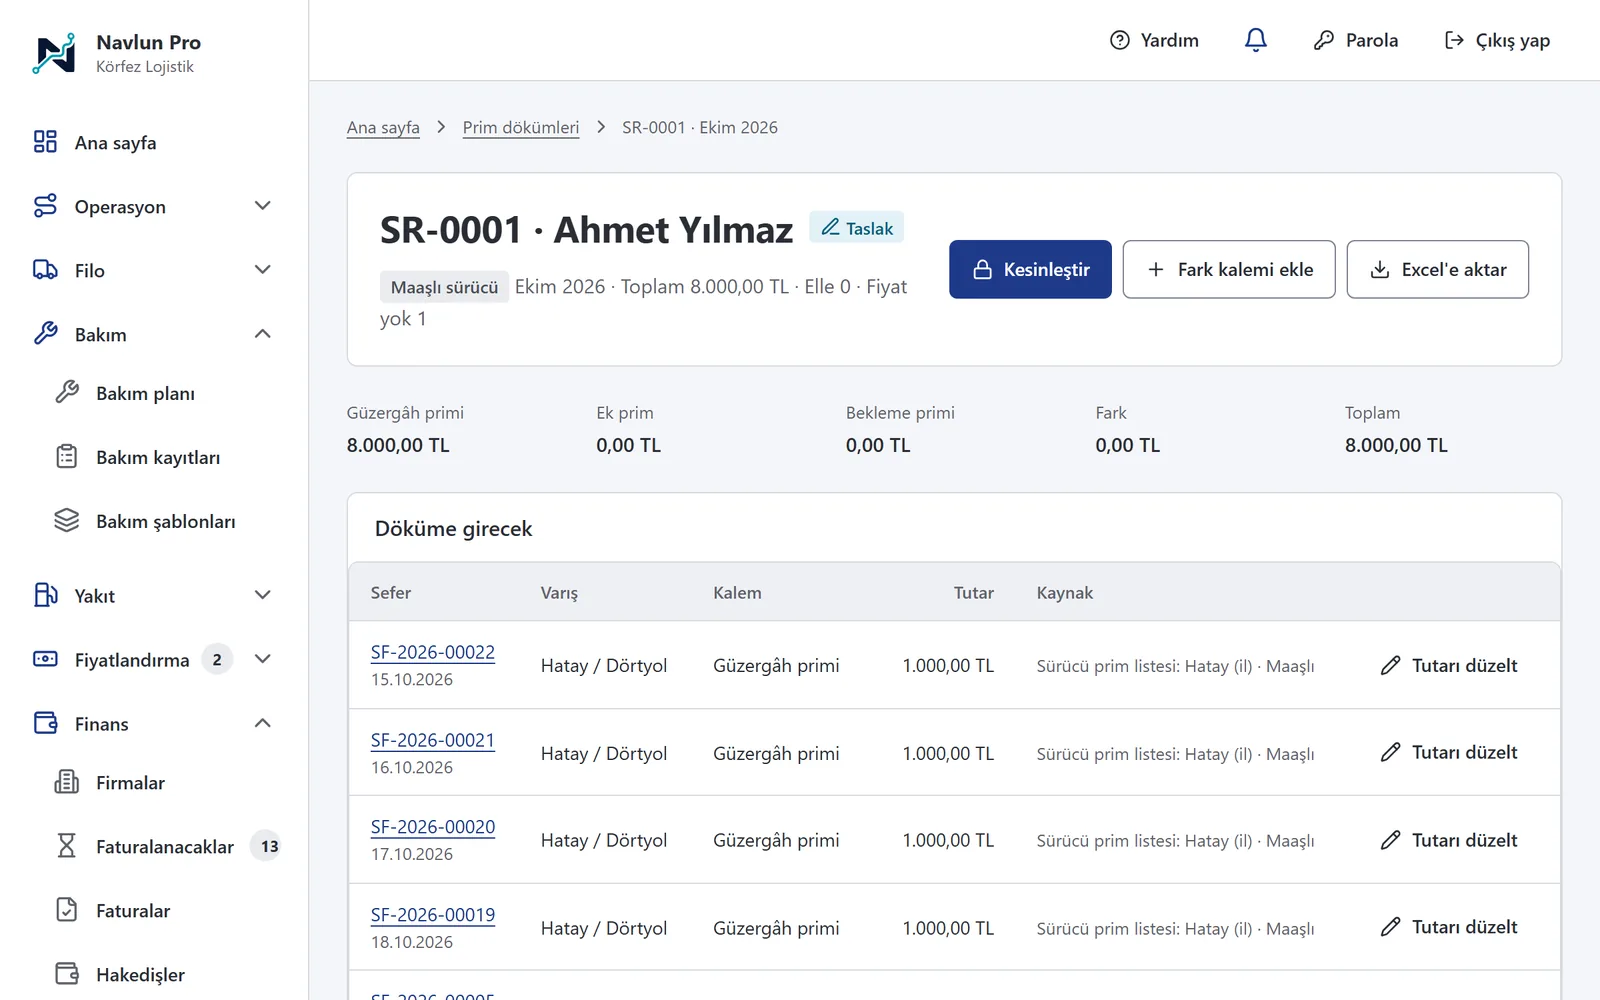This screenshot has width=1600, height=1000.
Task: Click the Çıkış yap logout icon
Action: pos(1454,40)
